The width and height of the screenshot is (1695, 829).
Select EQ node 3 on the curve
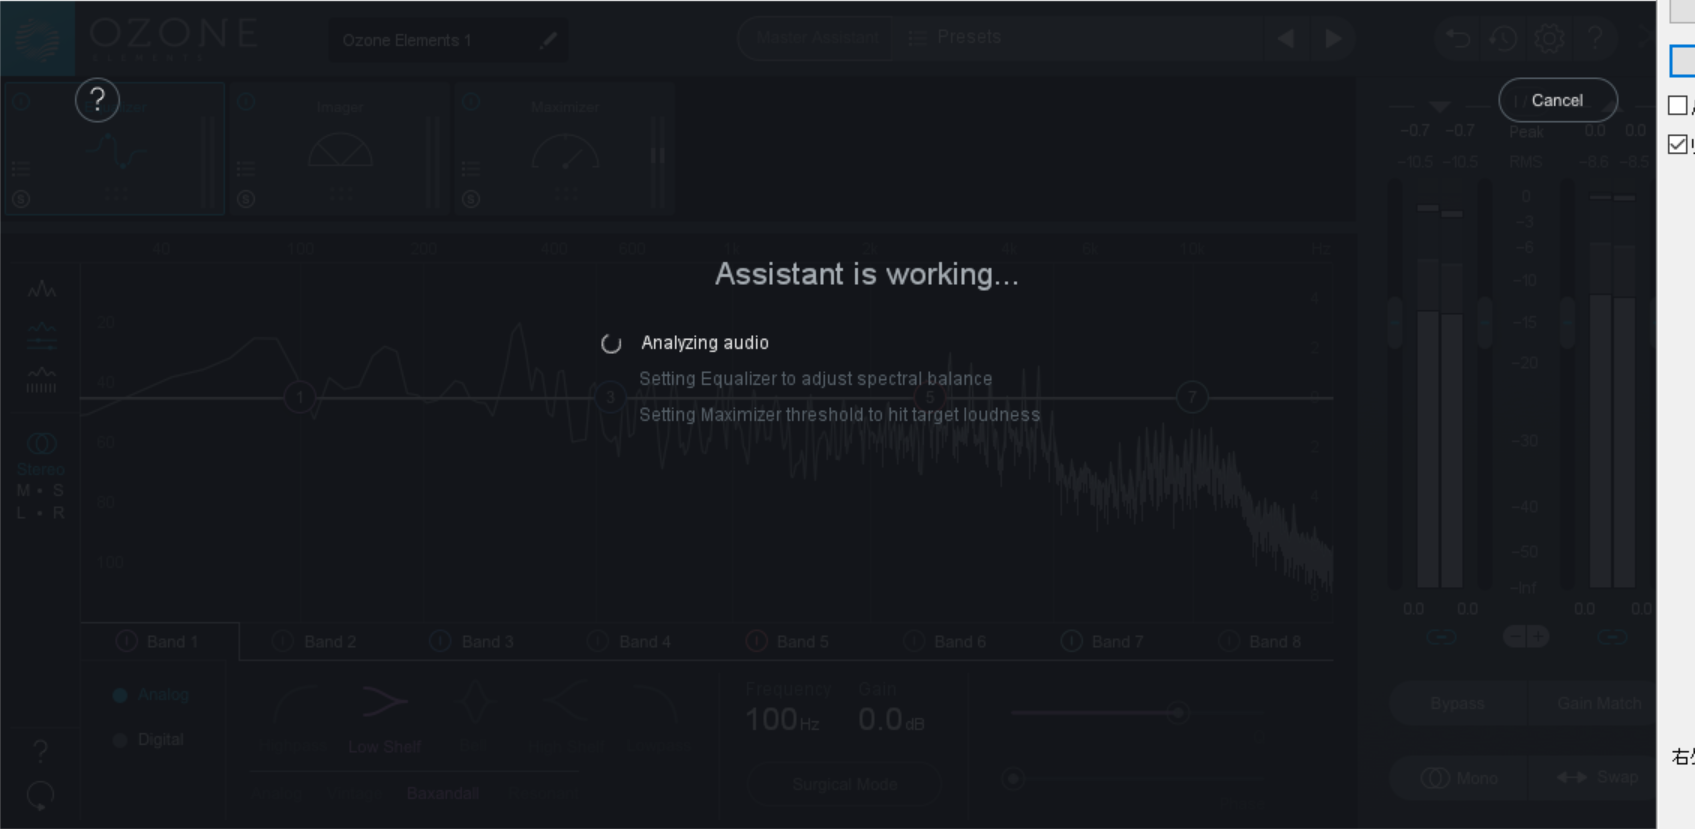pos(610,397)
